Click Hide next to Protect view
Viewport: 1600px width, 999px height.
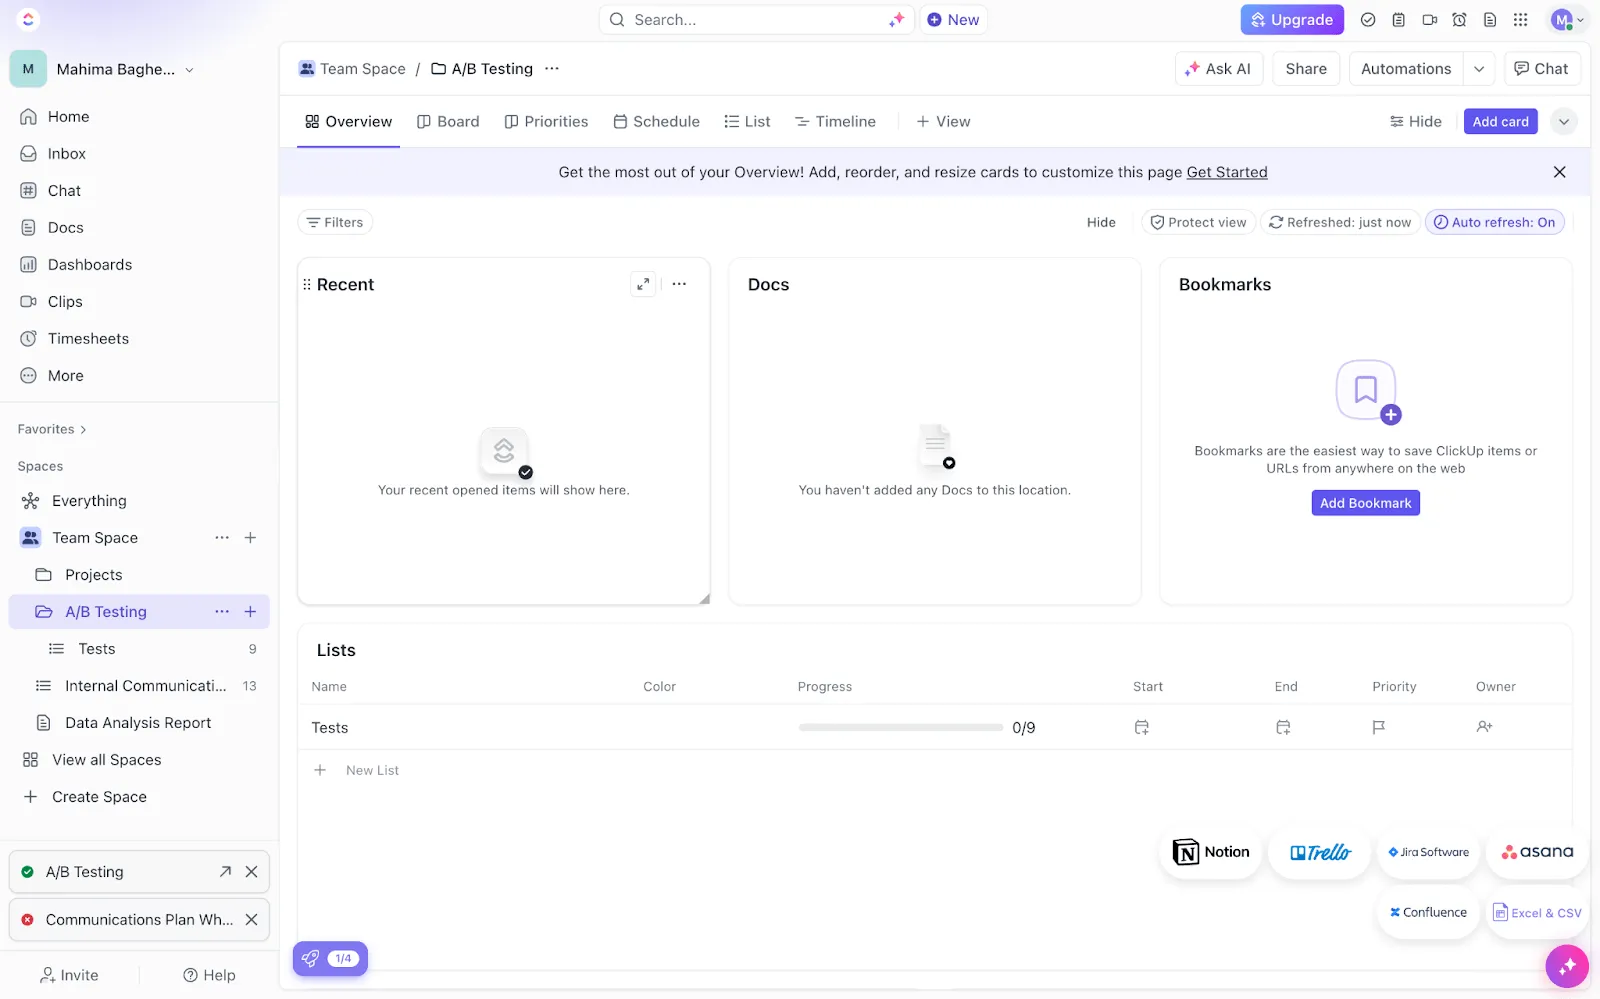coord(1101,222)
